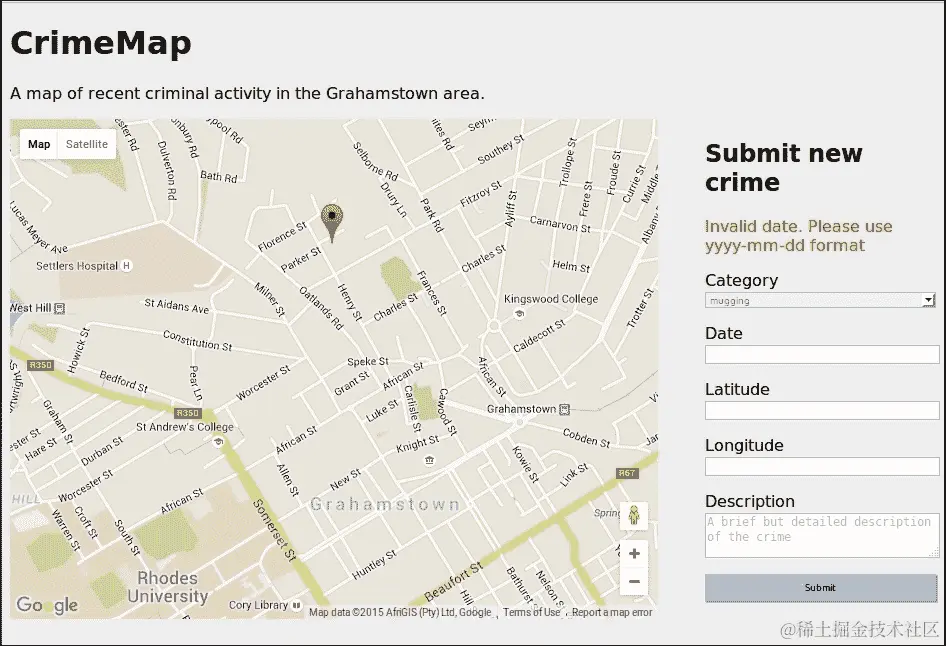Viewport: 946px width, 646px height.
Task: Click the Map data ©2015 AfriGIS attribution
Action: point(400,612)
